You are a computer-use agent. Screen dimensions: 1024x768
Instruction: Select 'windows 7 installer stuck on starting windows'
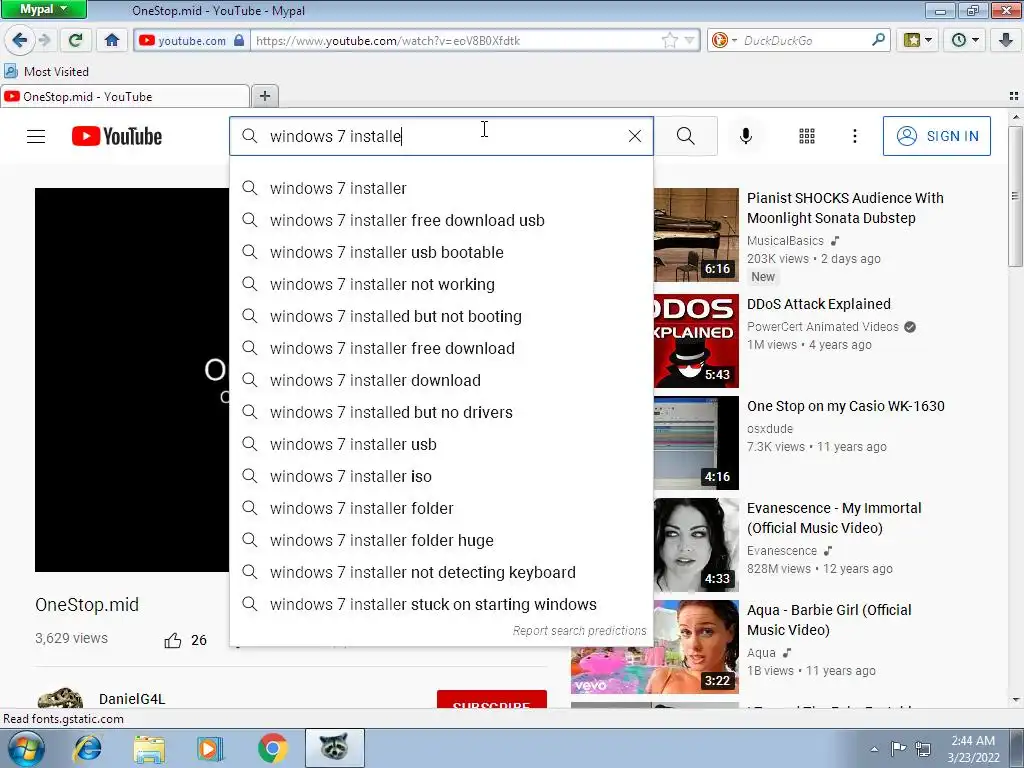tap(441, 604)
